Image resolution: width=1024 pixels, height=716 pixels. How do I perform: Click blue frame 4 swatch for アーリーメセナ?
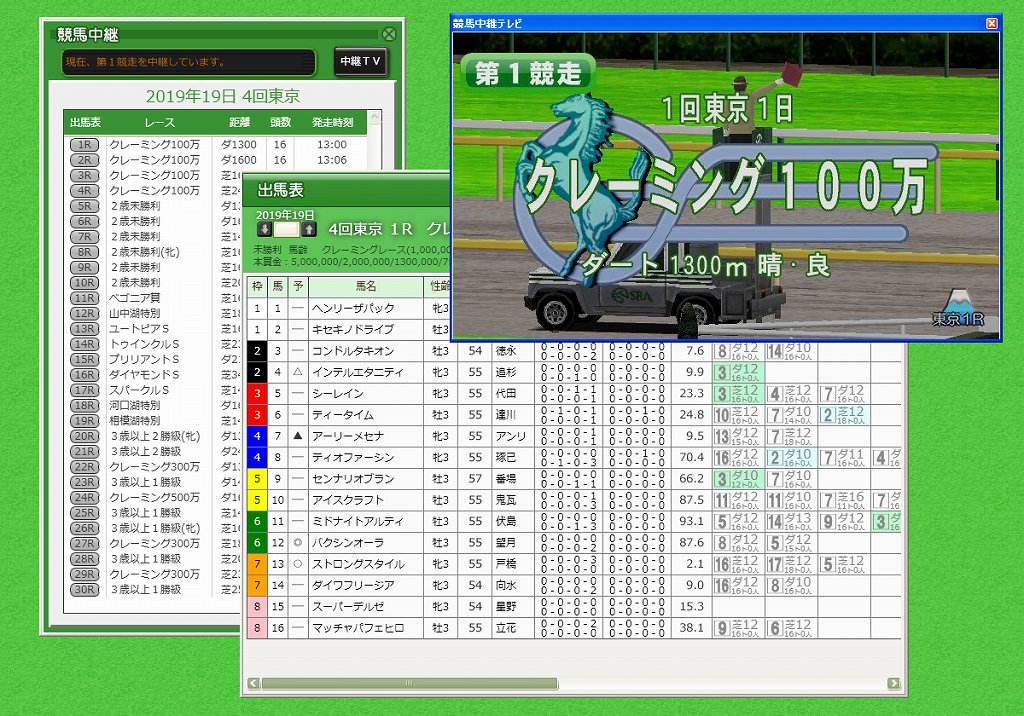(257, 436)
